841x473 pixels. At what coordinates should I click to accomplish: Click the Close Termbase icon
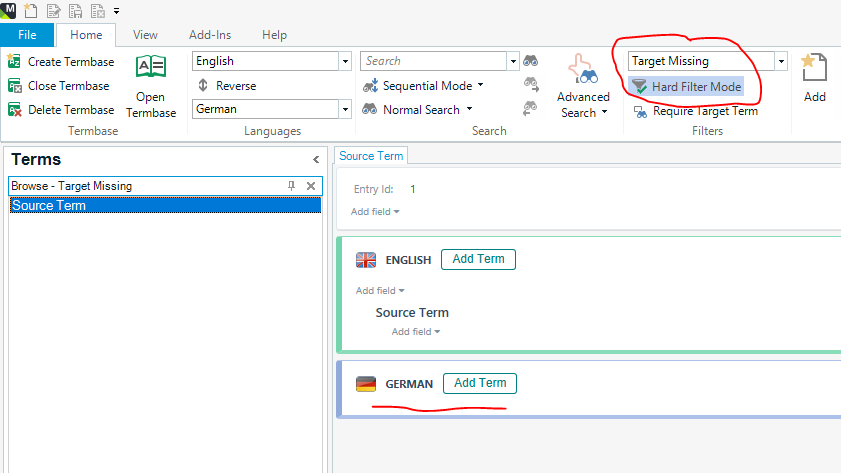[x=14, y=86]
